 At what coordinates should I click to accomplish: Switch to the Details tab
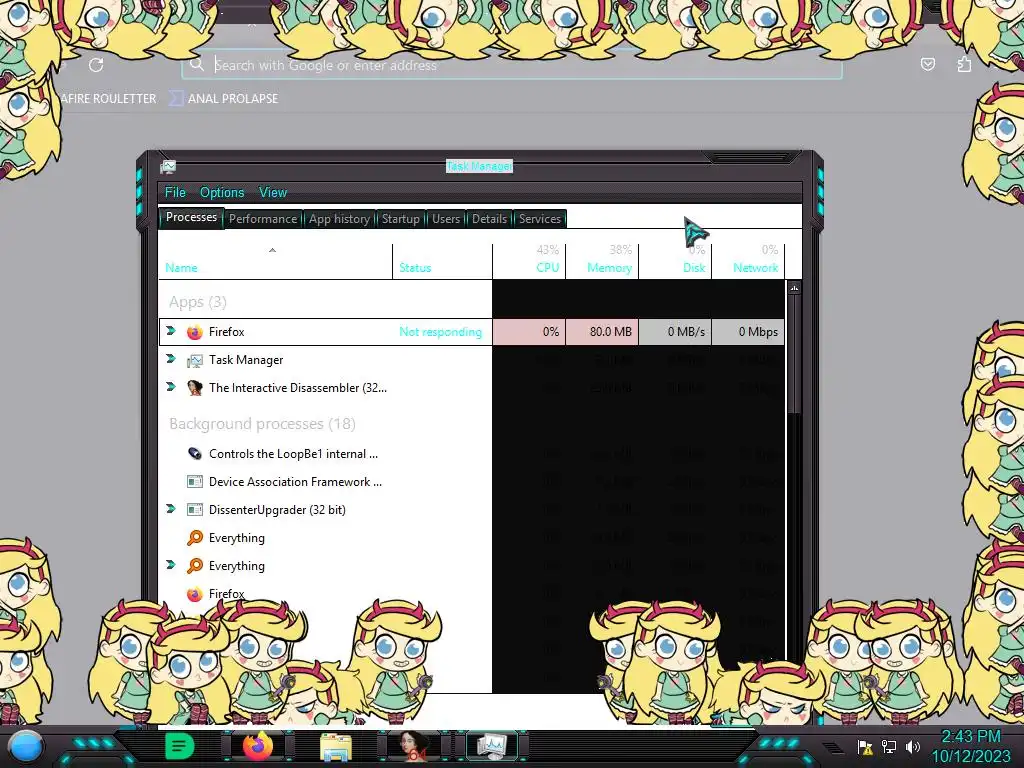[x=489, y=219]
